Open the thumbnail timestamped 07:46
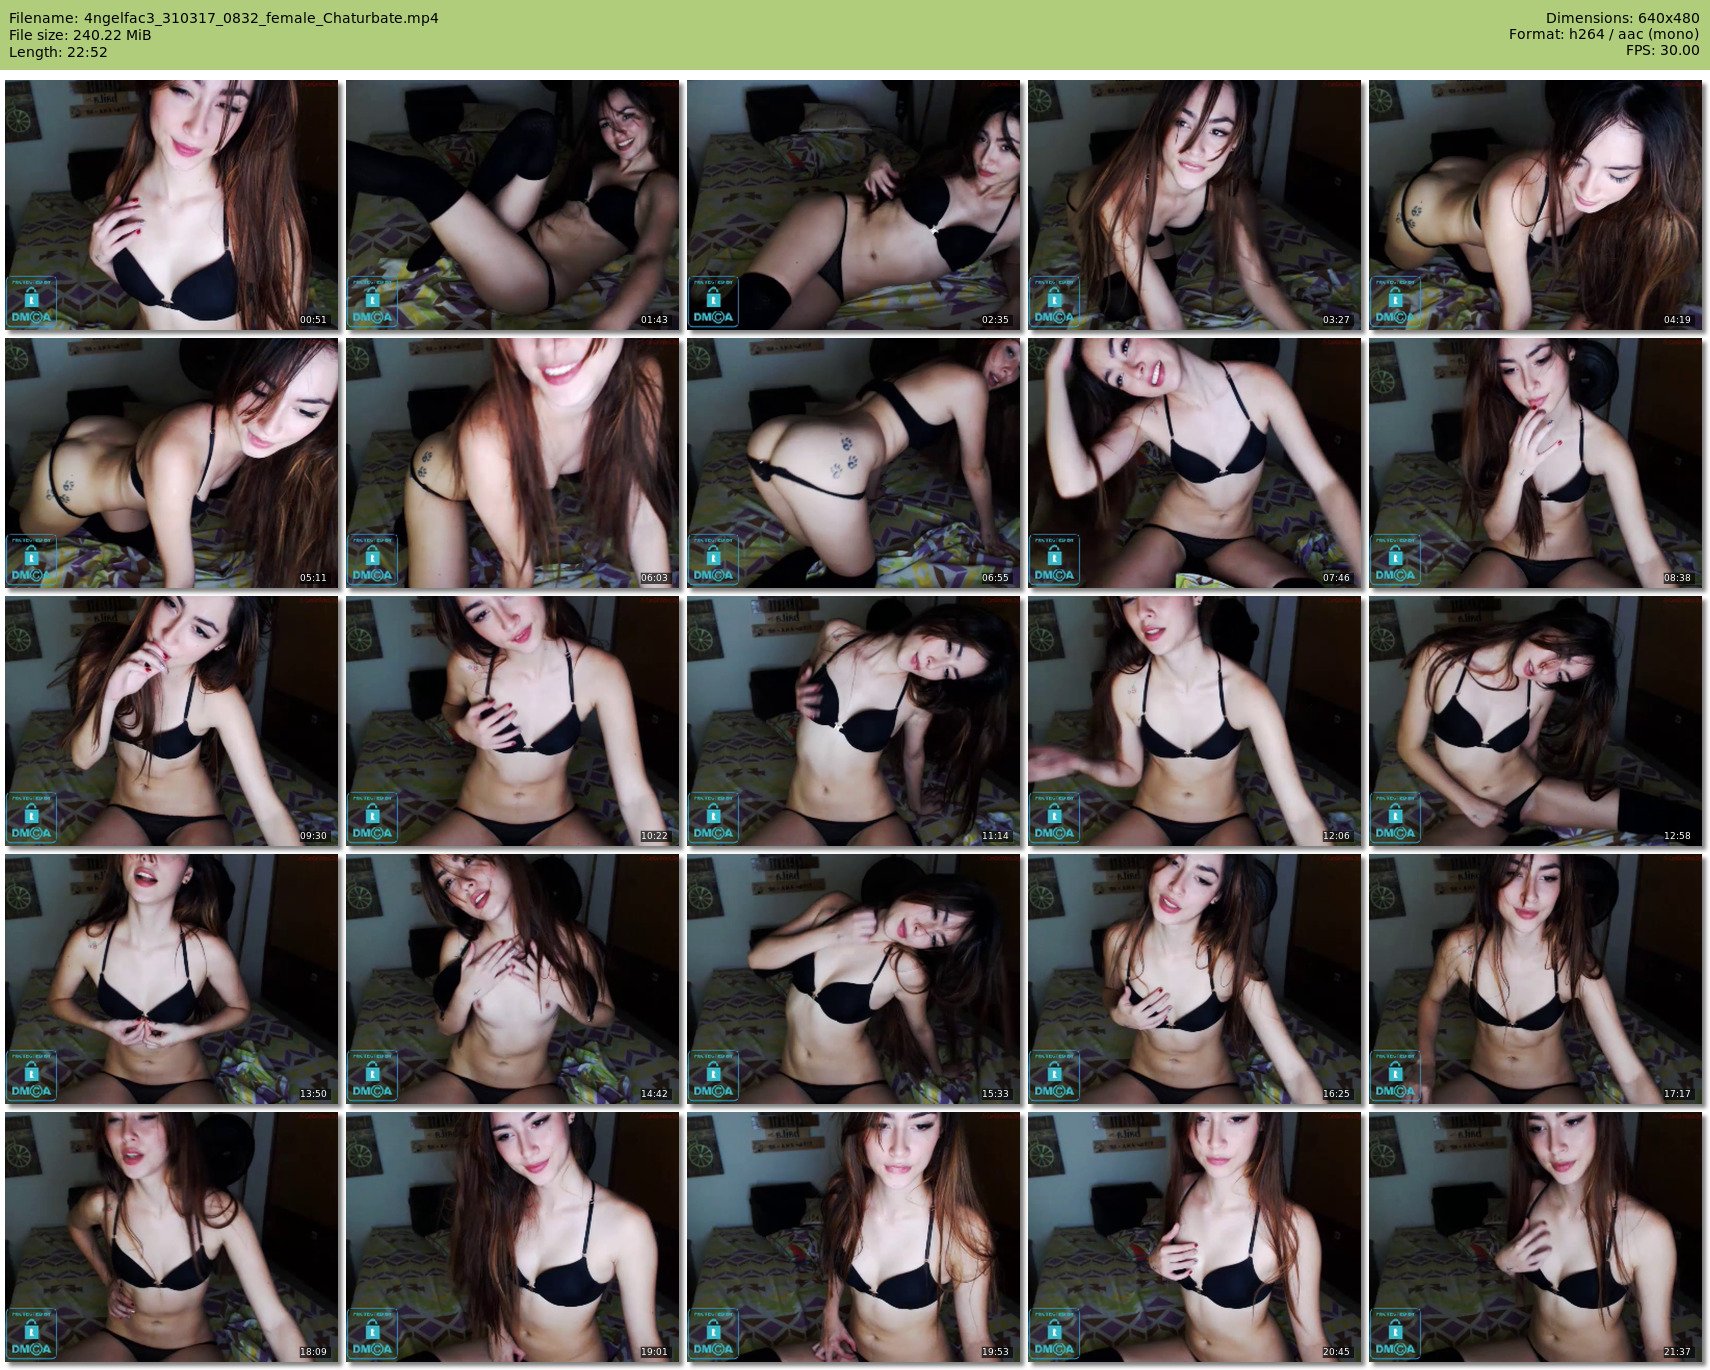 (1194, 463)
